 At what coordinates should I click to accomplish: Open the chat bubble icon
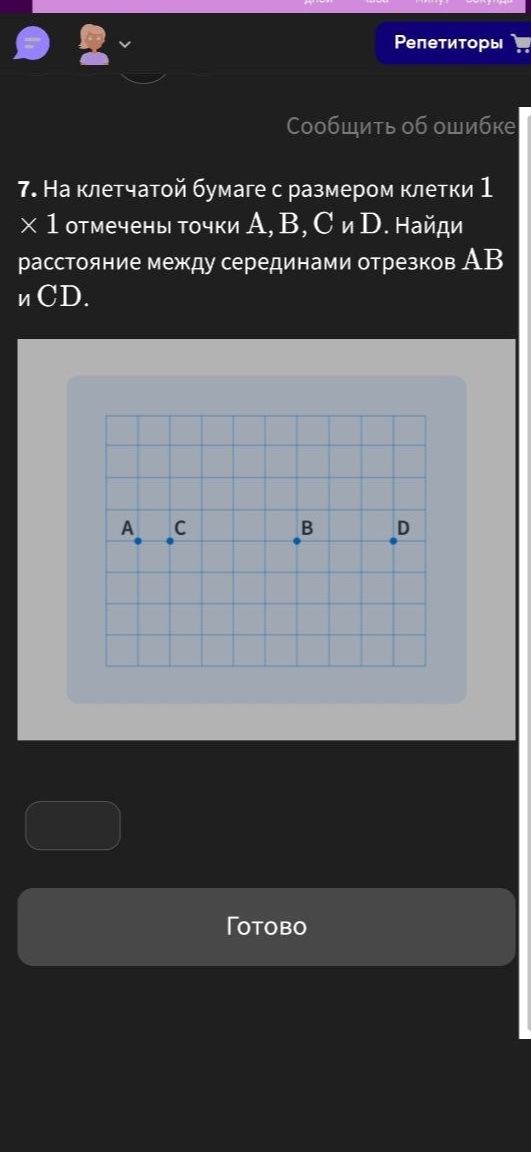click(x=32, y=43)
